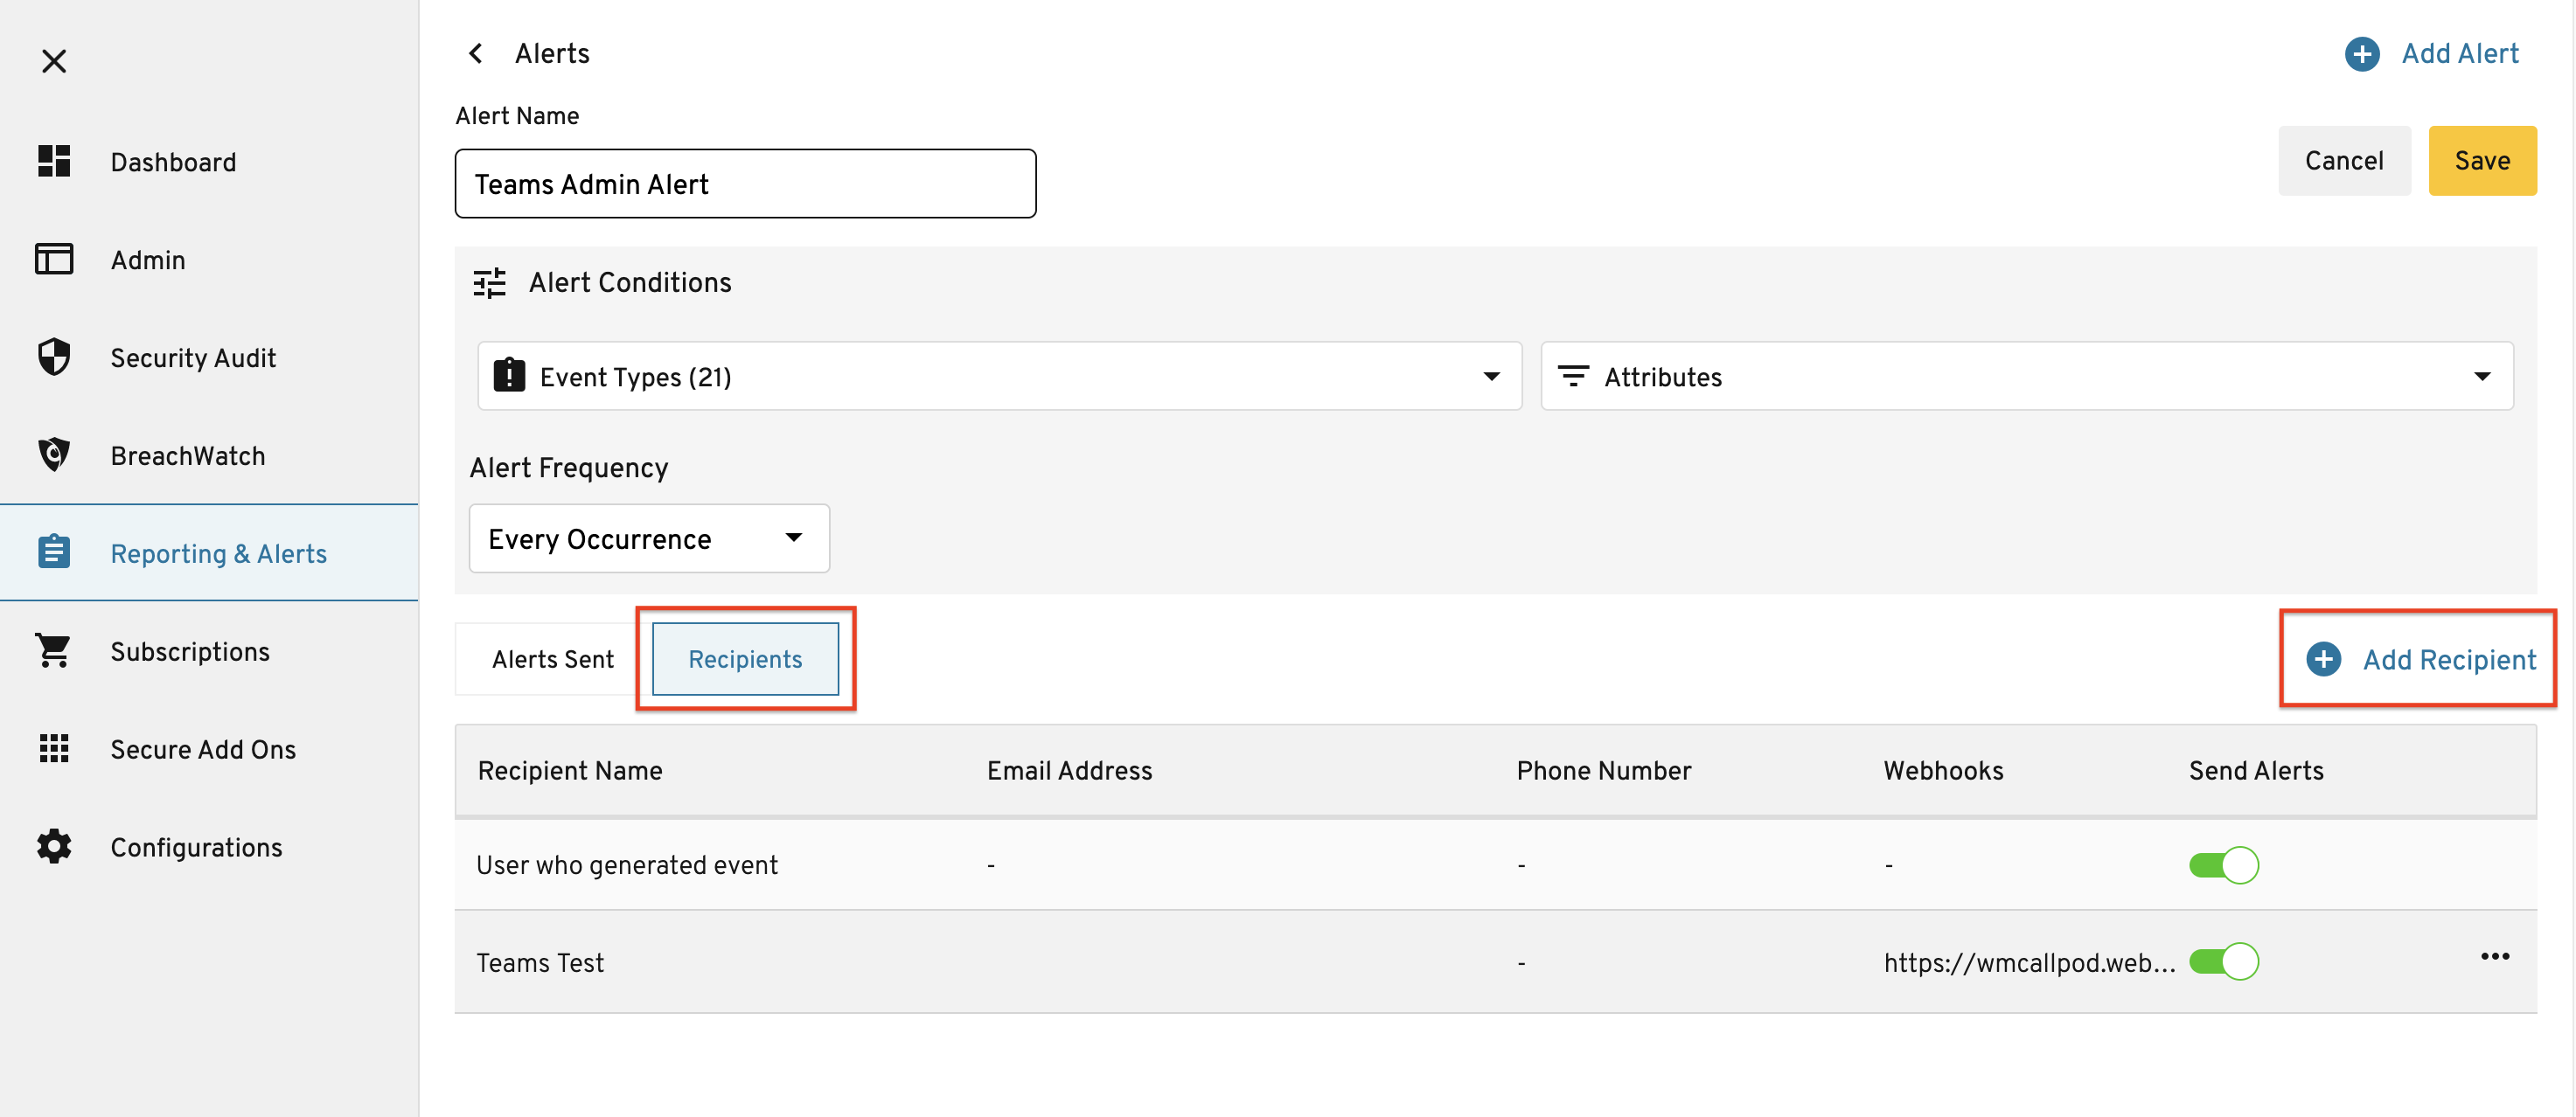2576x1117 pixels.
Task: Click the Email Address column header
Action: (1069, 771)
